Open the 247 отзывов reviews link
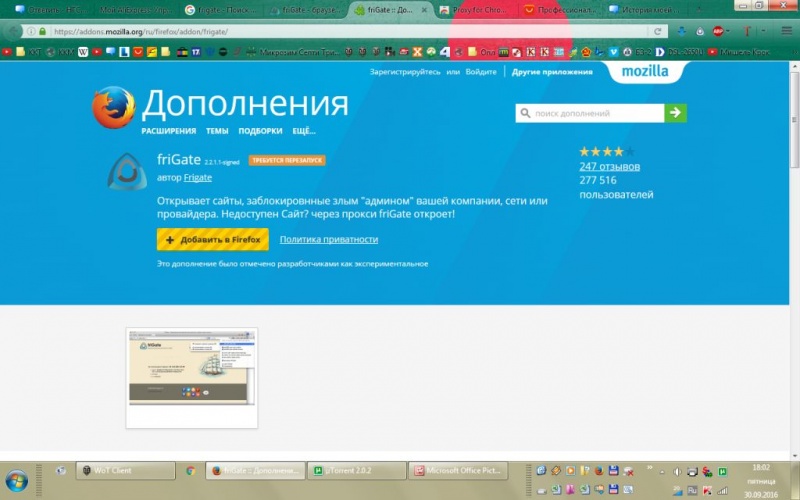The height and width of the screenshot is (500, 800). click(x=609, y=166)
